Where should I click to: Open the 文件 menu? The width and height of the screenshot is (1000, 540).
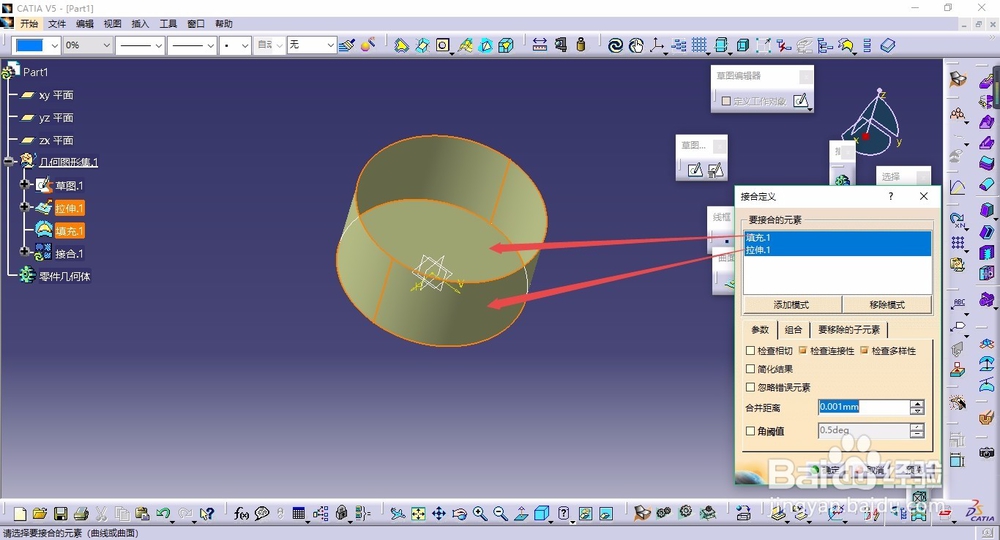click(57, 24)
